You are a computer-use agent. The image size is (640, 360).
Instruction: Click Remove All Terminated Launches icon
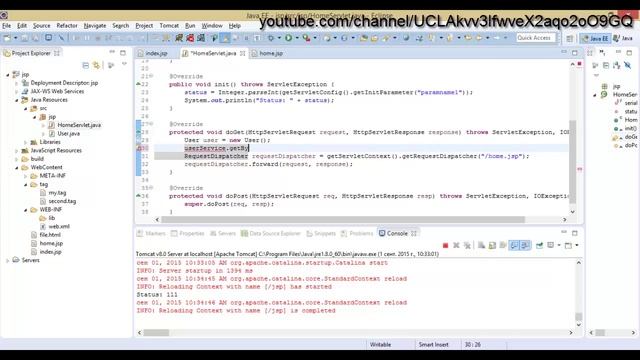(467, 245)
